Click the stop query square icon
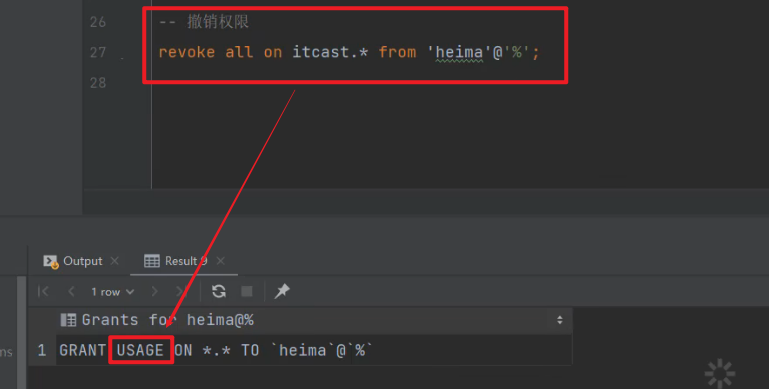This screenshot has width=769, height=389. tap(247, 291)
